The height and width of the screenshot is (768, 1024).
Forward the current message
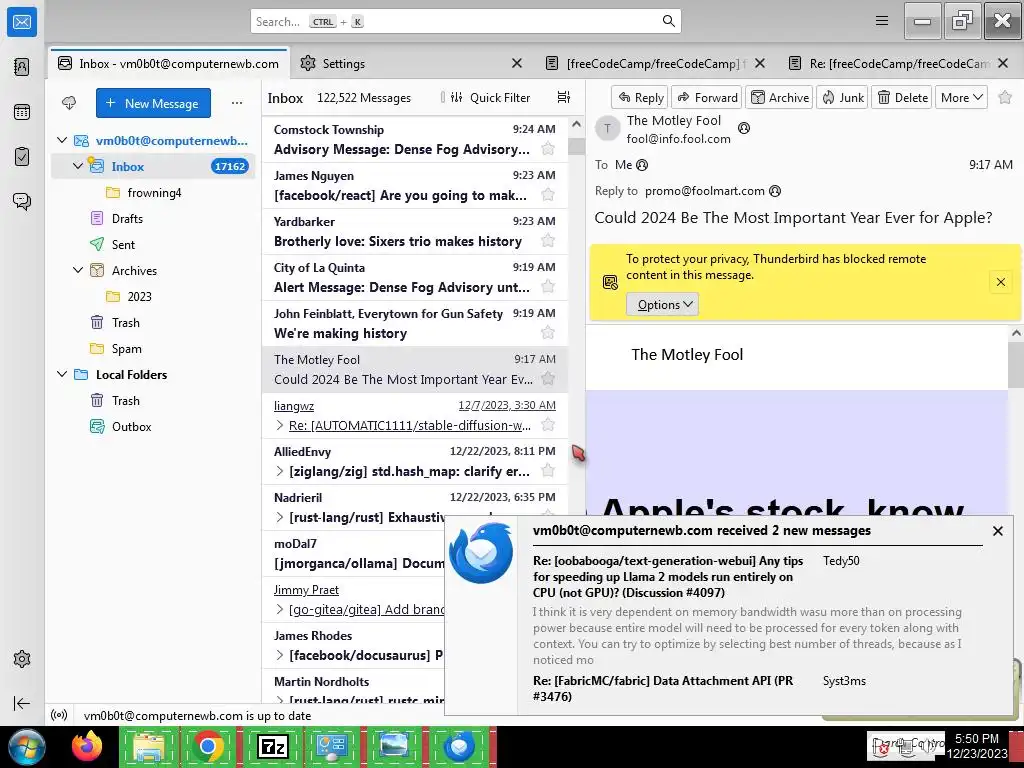(x=707, y=97)
